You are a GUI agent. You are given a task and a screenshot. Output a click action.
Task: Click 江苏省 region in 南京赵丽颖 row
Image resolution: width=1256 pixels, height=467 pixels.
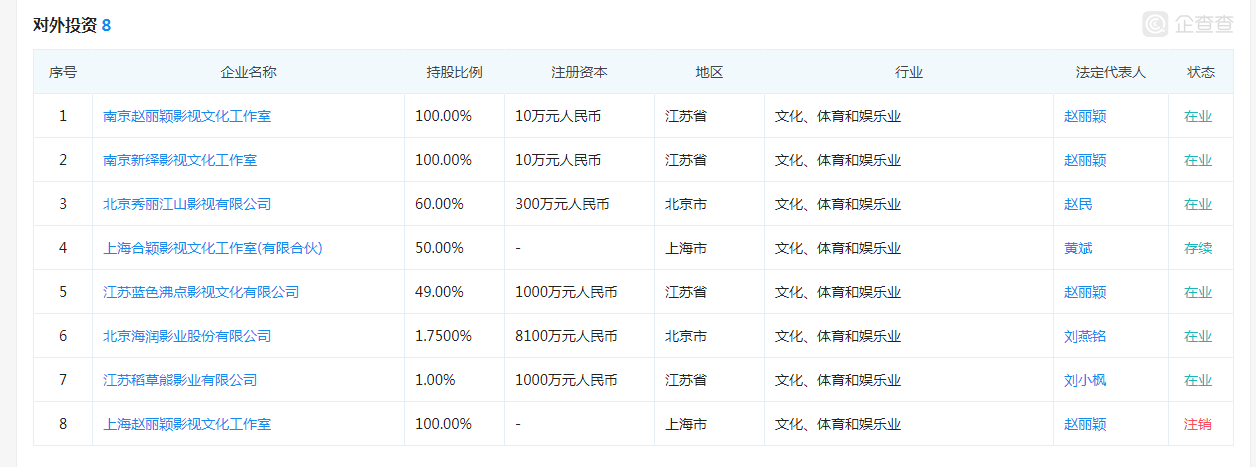coord(686,116)
